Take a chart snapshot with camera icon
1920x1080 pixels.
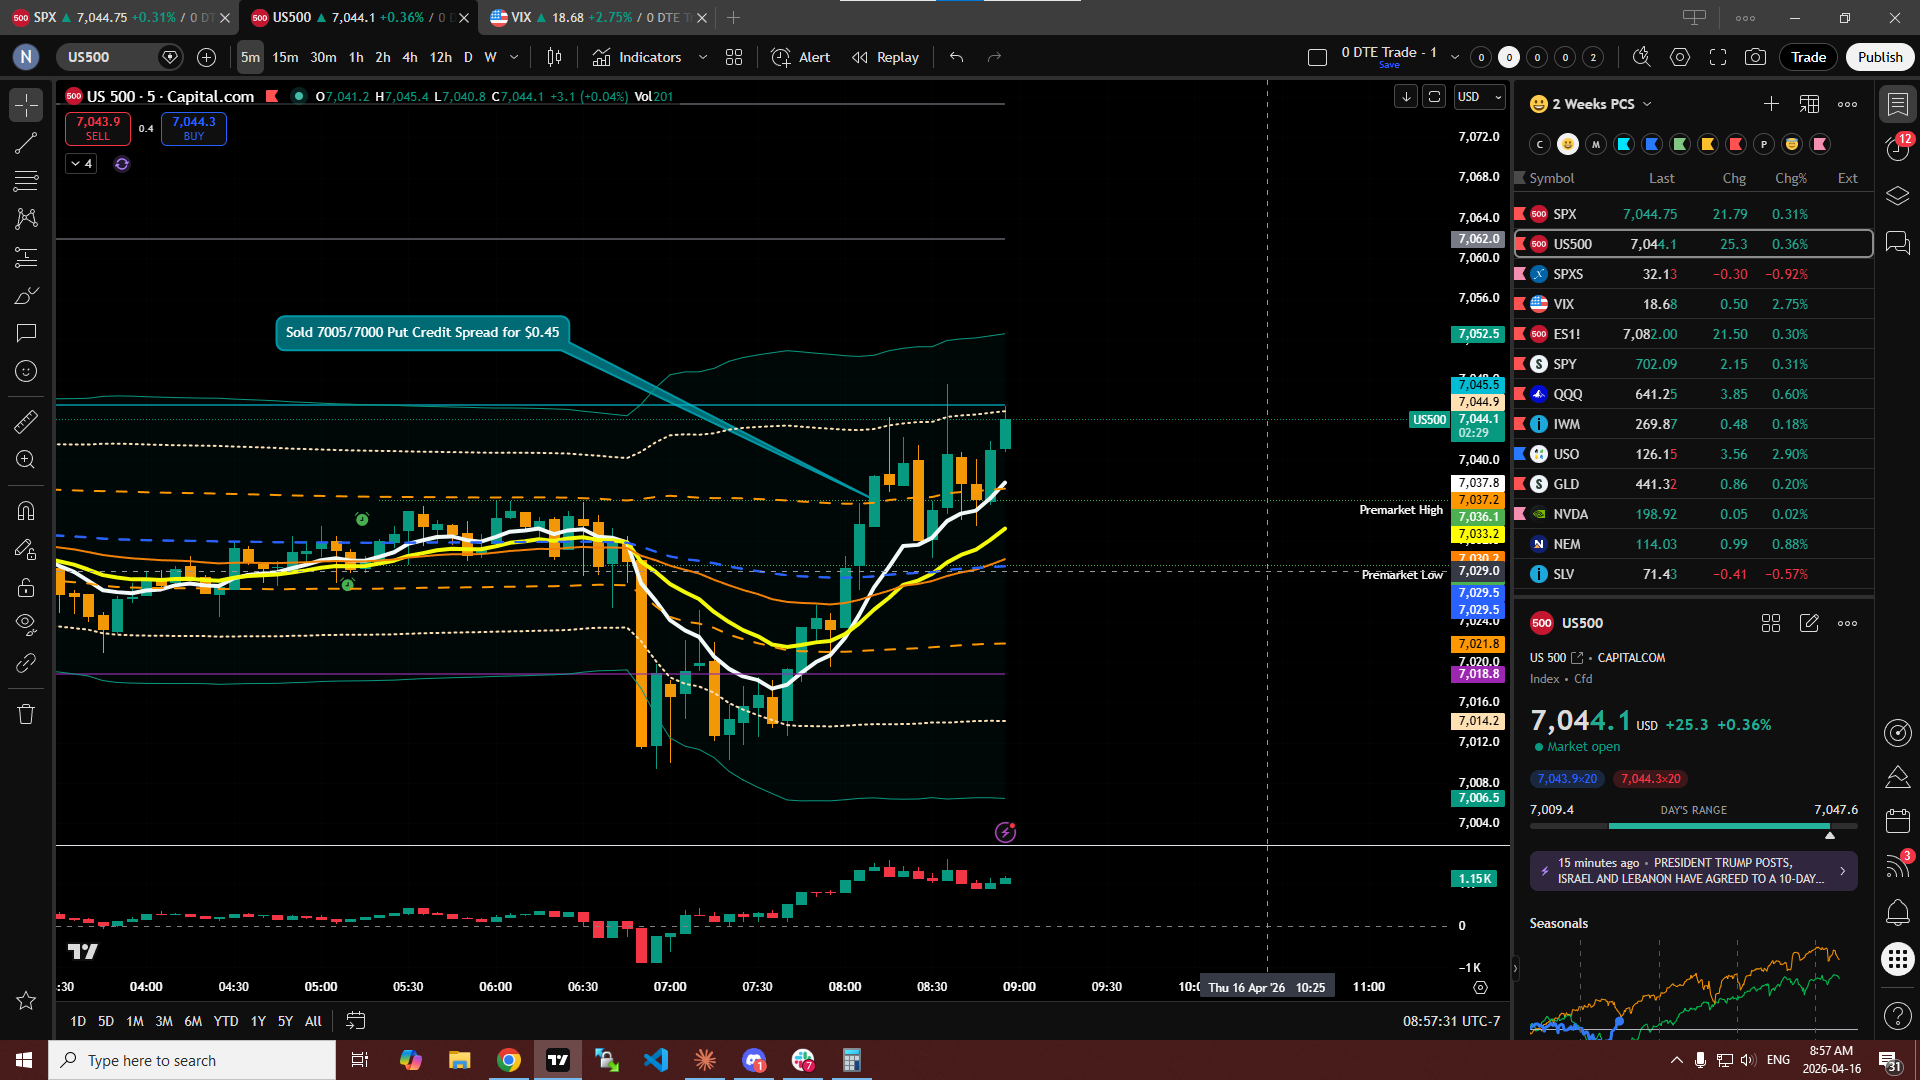[1755, 57]
